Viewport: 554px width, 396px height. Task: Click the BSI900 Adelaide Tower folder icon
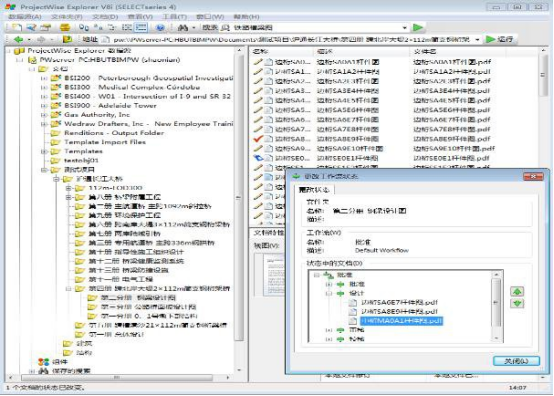[56, 105]
